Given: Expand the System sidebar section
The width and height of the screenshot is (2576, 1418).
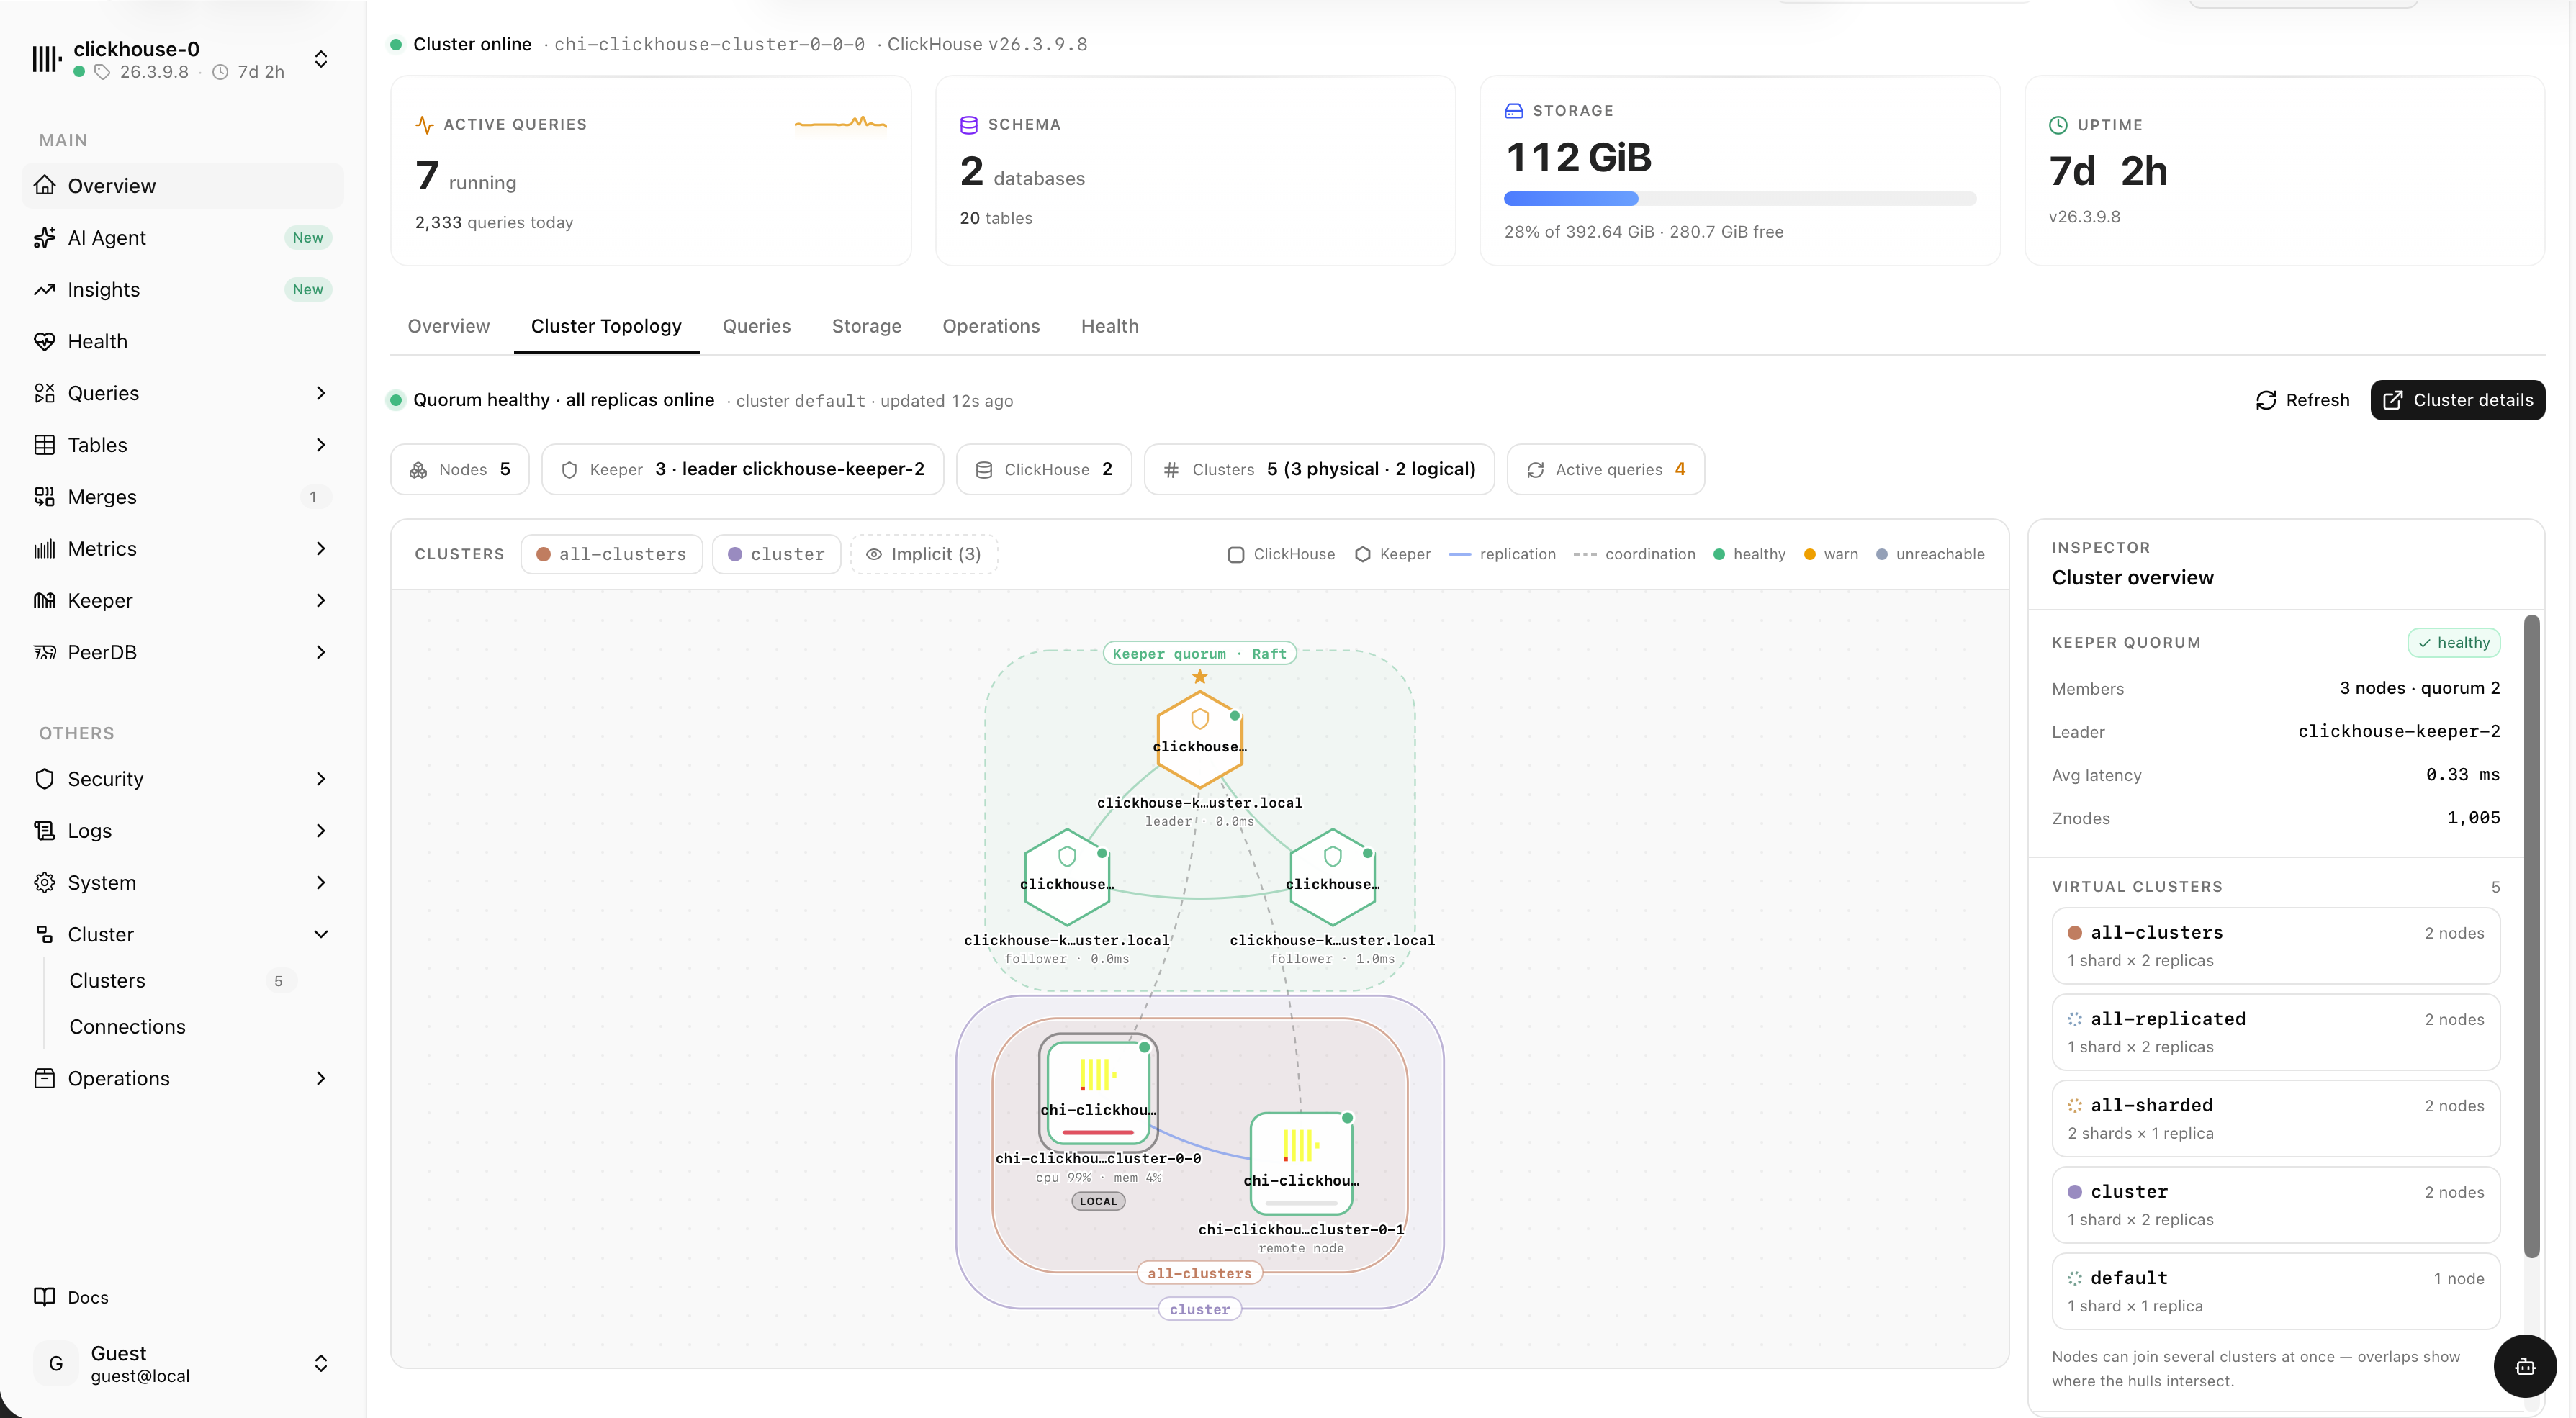Looking at the screenshot, I should click(x=321, y=883).
